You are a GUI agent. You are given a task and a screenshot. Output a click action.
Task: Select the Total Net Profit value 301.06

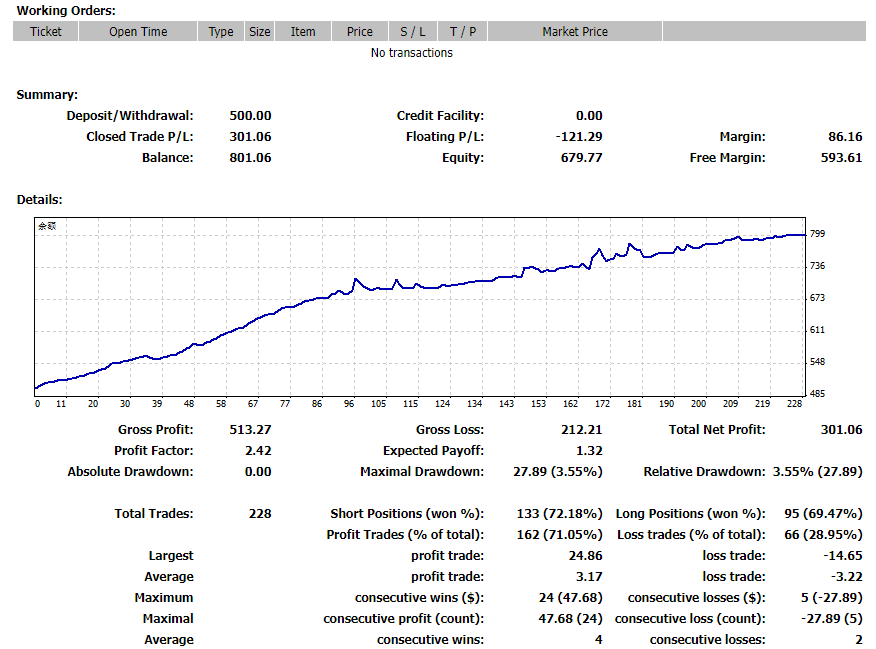841,430
